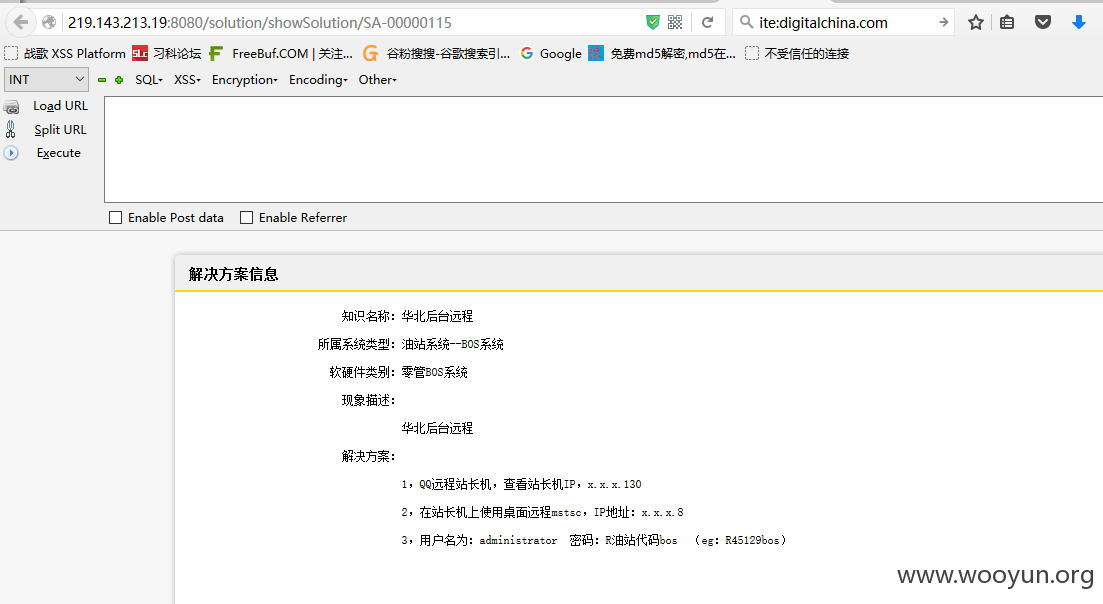1103x604 pixels.
Task: Click the green plus icon in HackBar
Action: click(x=119, y=80)
